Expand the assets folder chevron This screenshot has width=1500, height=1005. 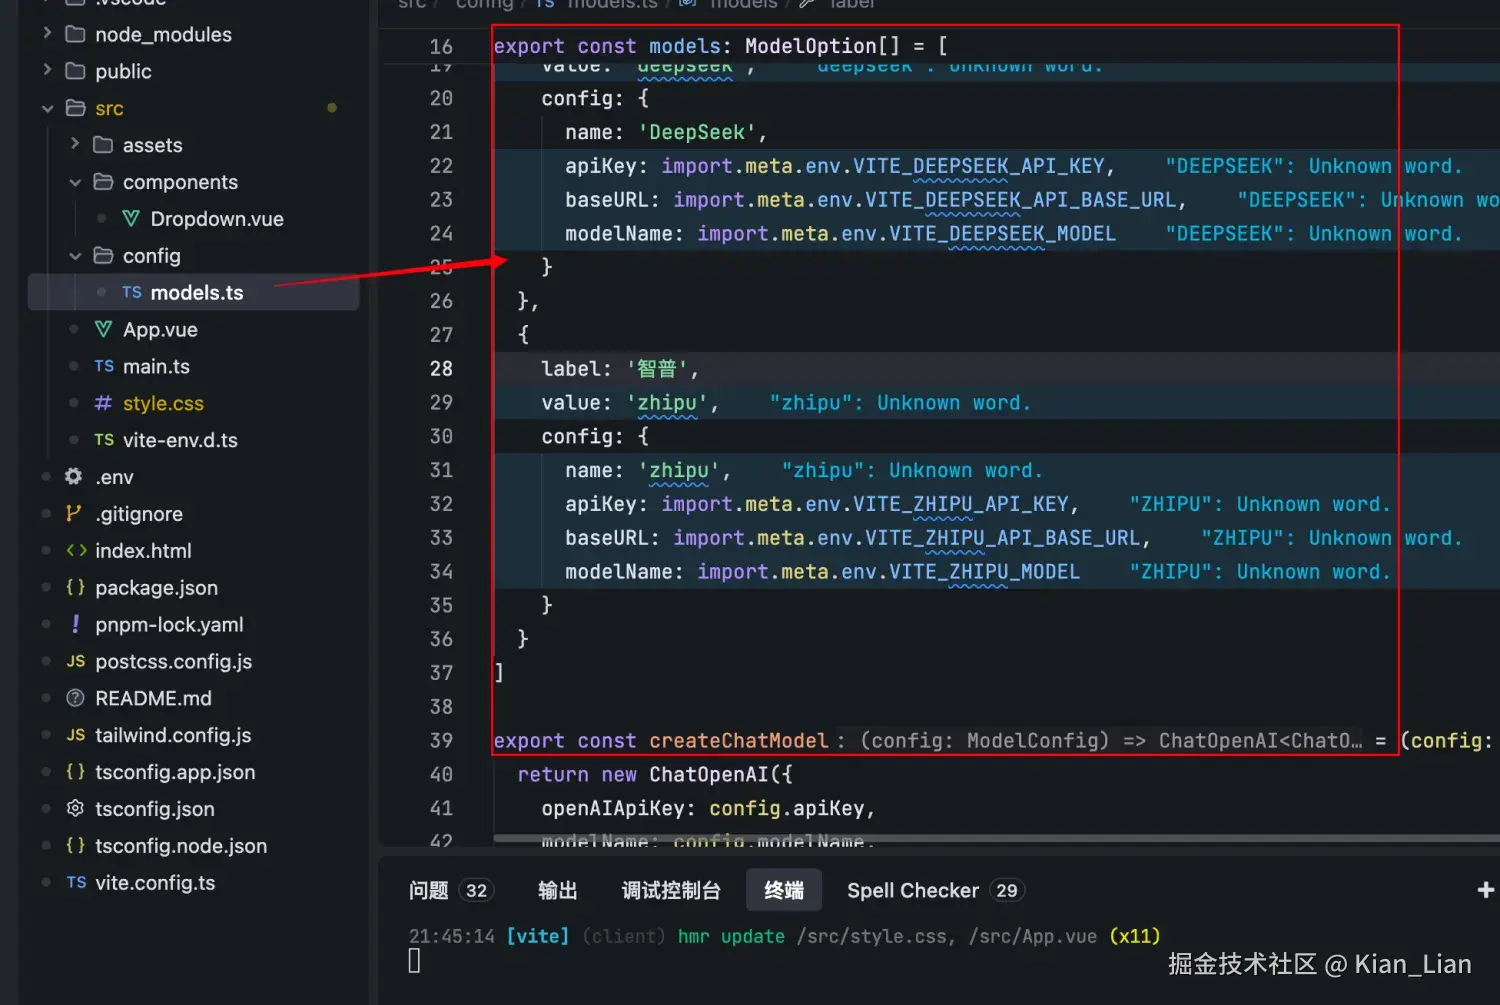click(75, 145)
